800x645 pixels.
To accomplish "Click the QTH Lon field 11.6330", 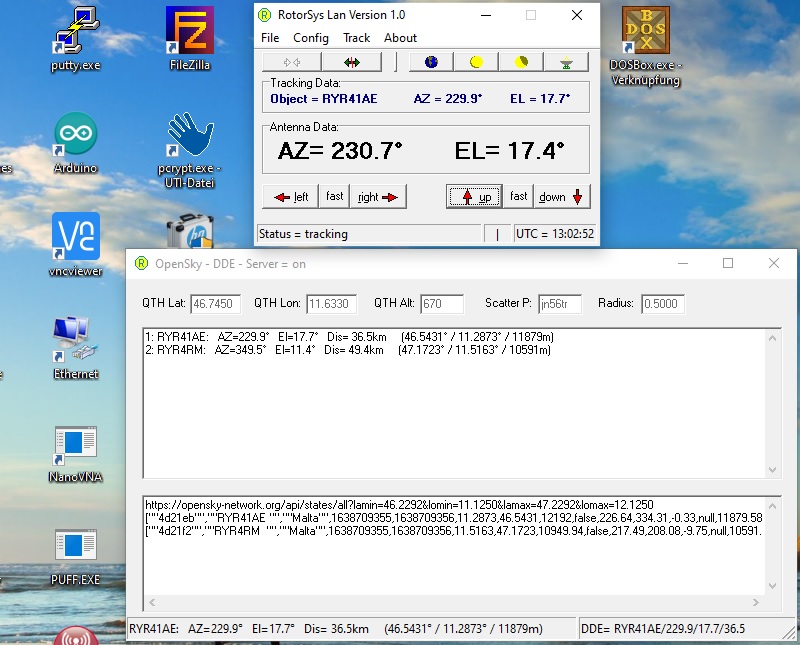I will pos(331,304).
